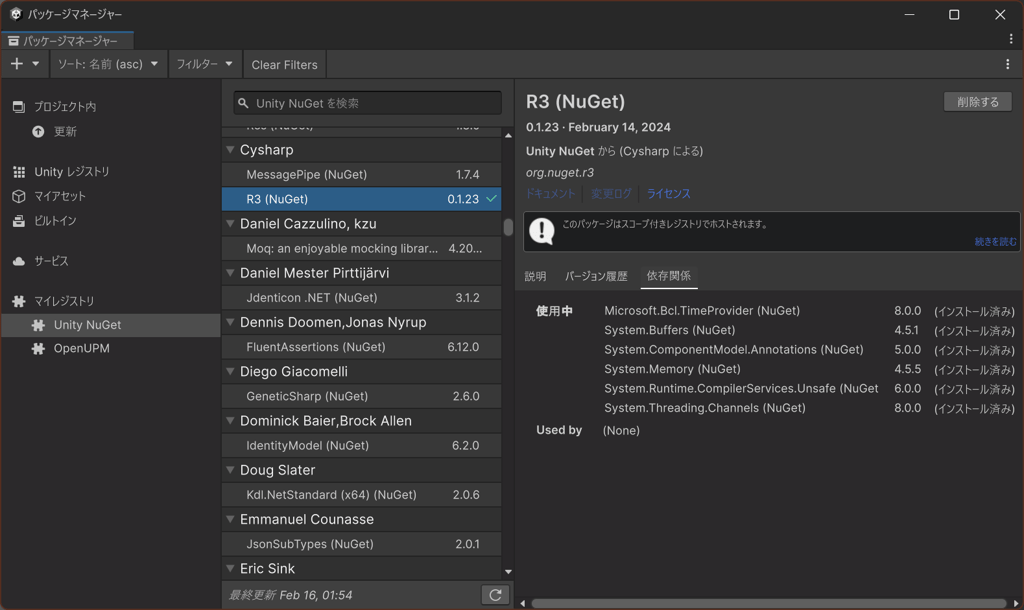Select the Built-in (ビルトイン) packages icon
Screen dimensions: 1024x610
20,222
